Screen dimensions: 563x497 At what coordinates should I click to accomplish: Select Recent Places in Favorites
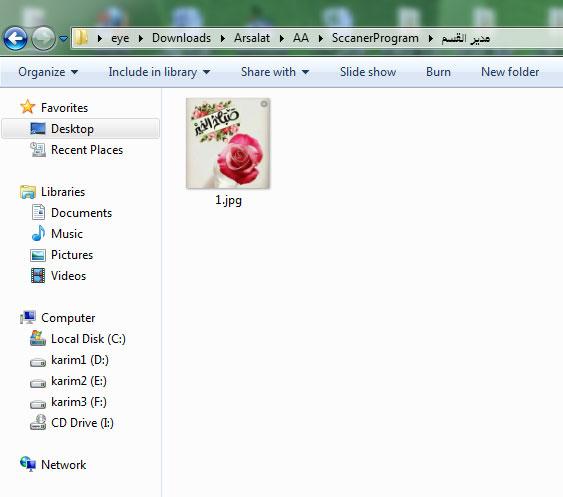87,150
